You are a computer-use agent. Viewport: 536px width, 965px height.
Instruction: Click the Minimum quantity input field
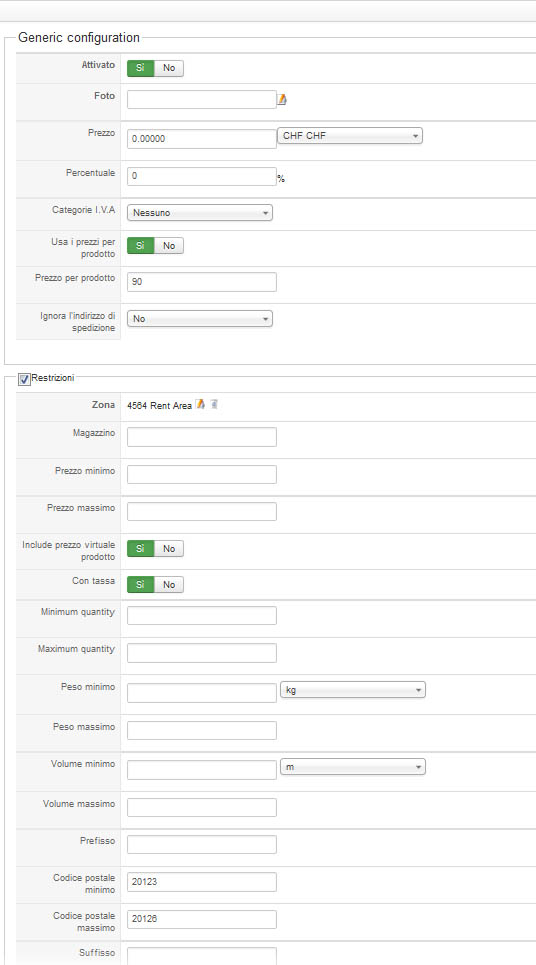(202, 615)
